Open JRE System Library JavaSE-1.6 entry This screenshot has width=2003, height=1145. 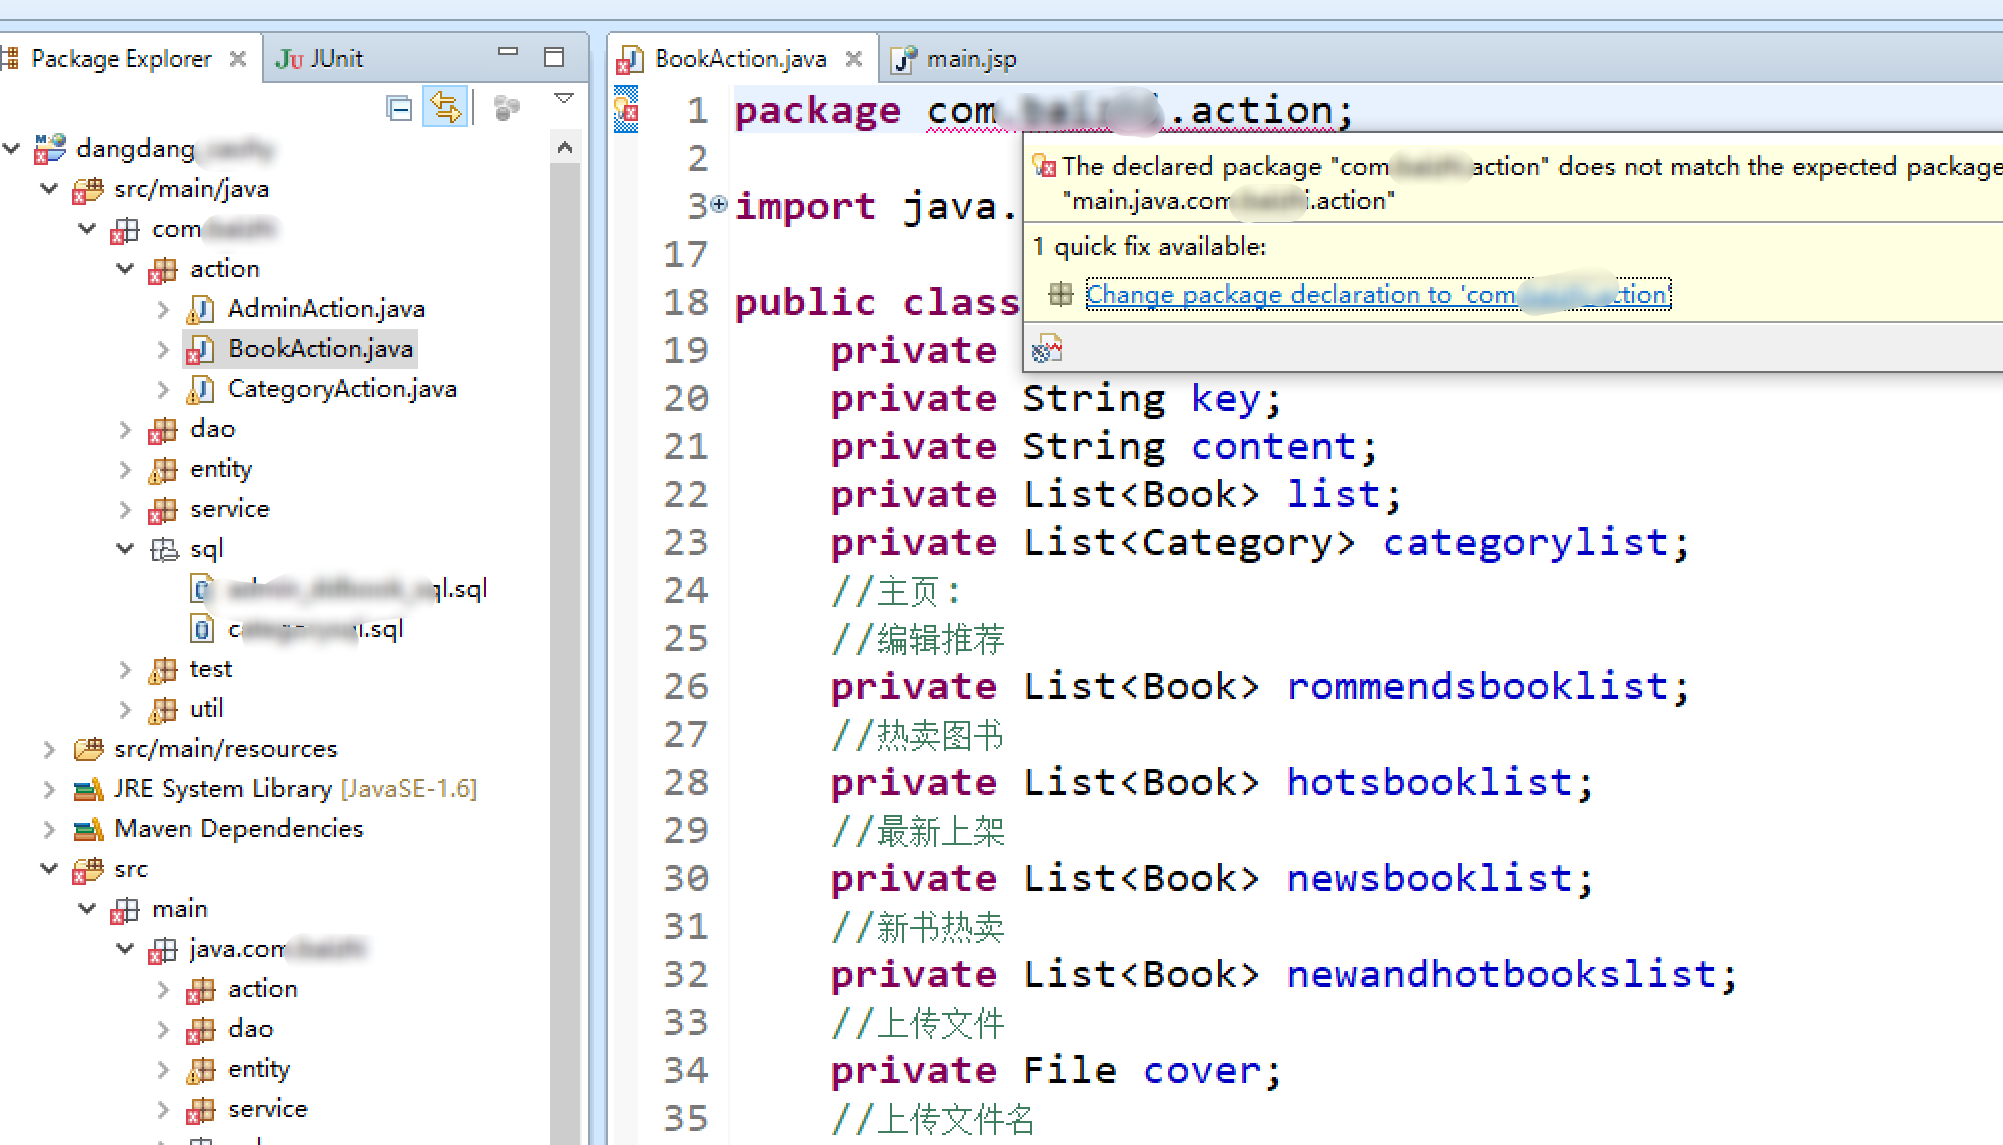294,789
